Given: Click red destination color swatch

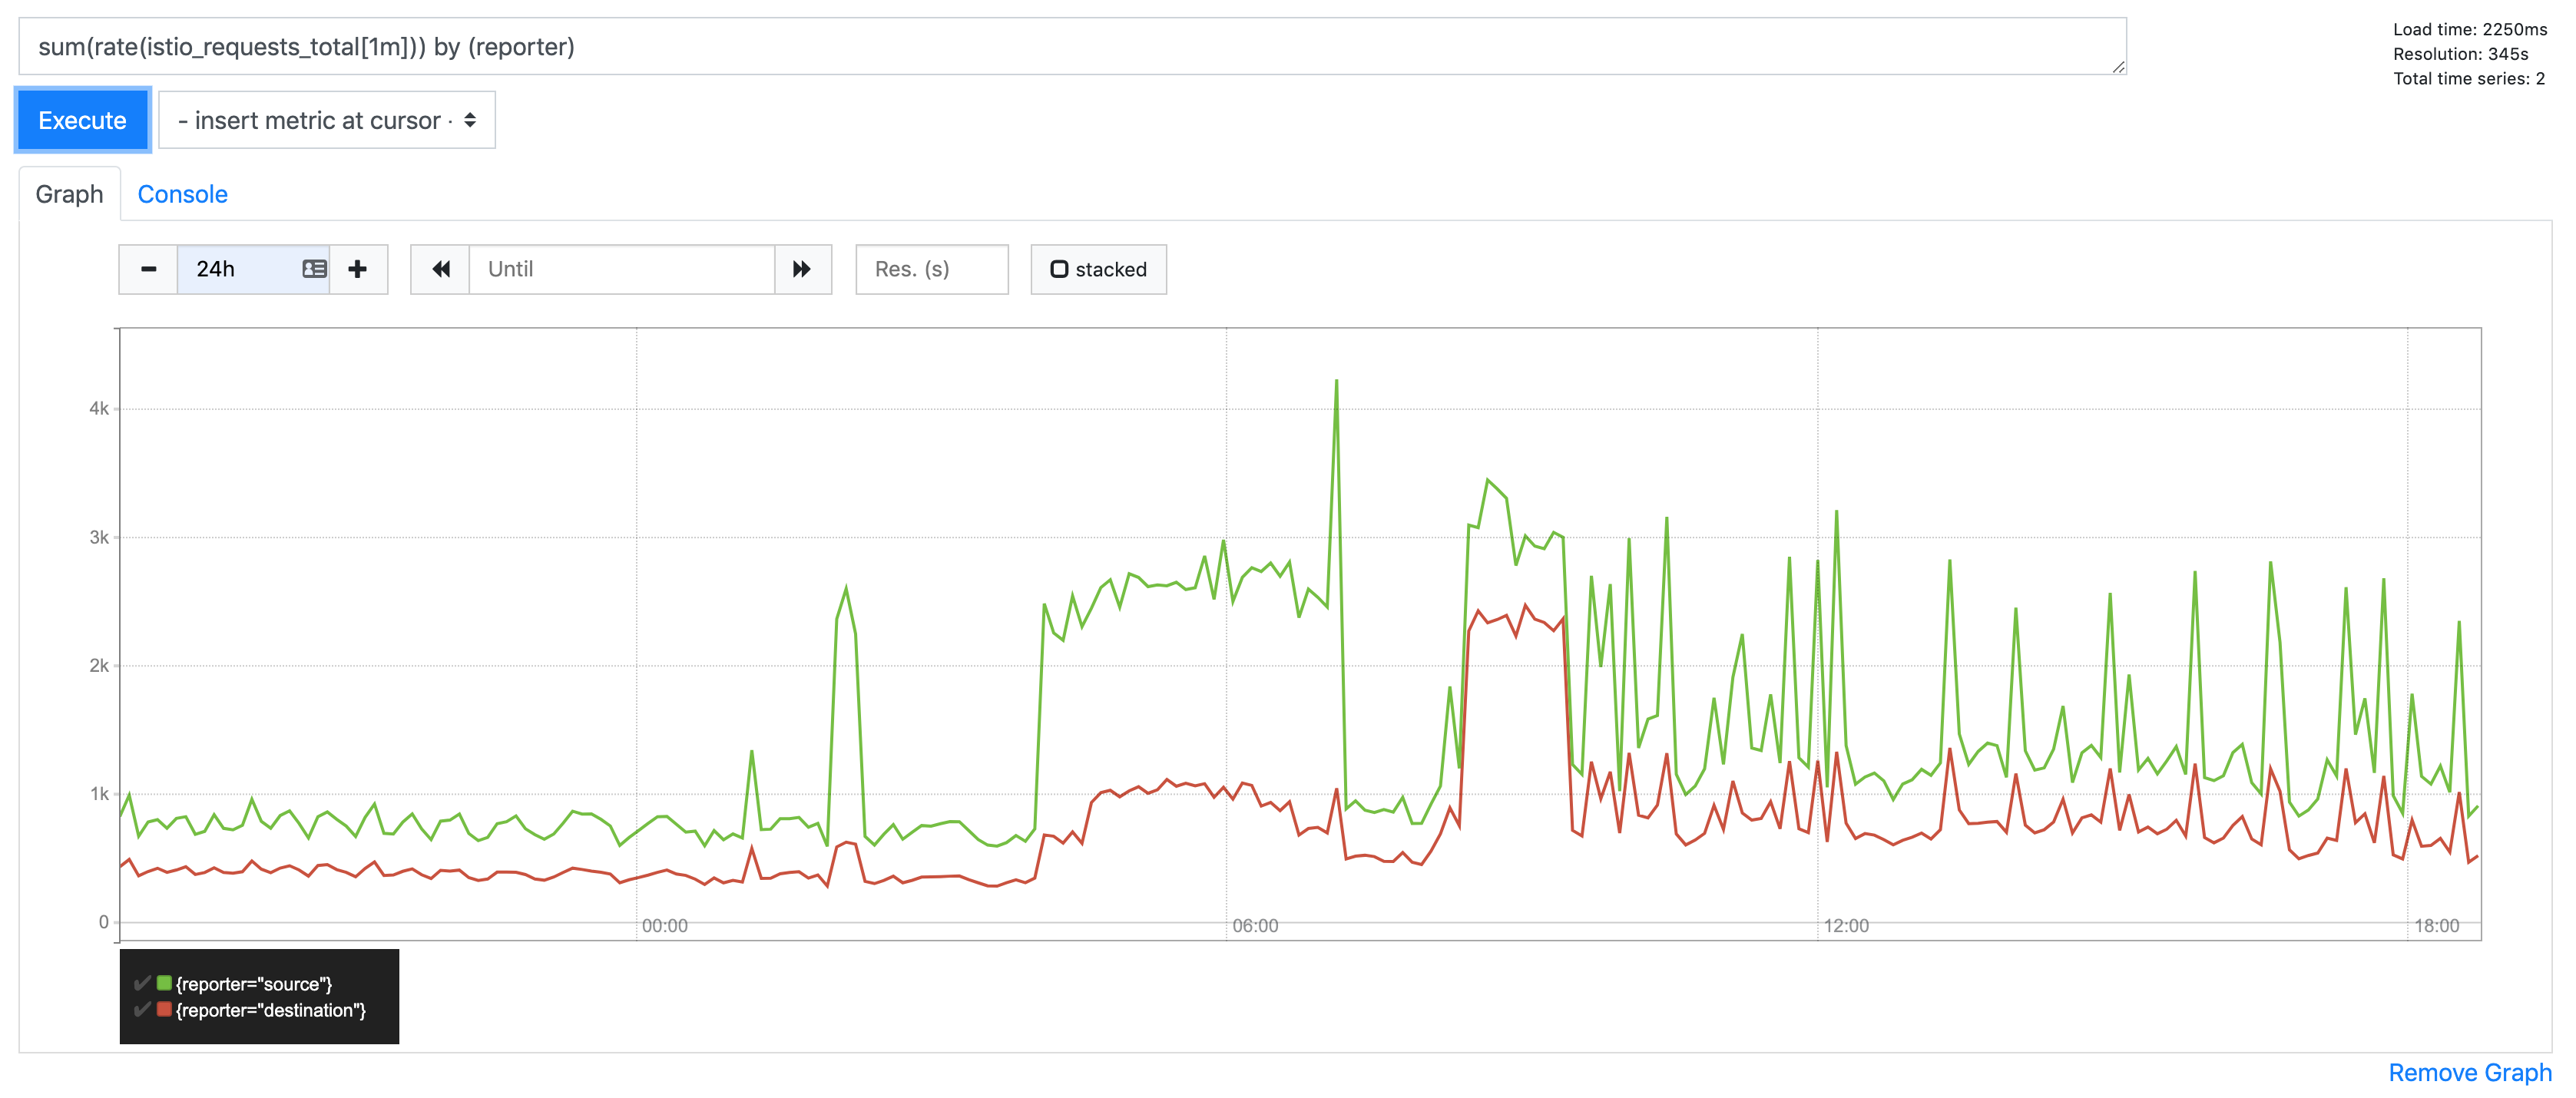Looking at the screenshot, I should point(164,1009).
